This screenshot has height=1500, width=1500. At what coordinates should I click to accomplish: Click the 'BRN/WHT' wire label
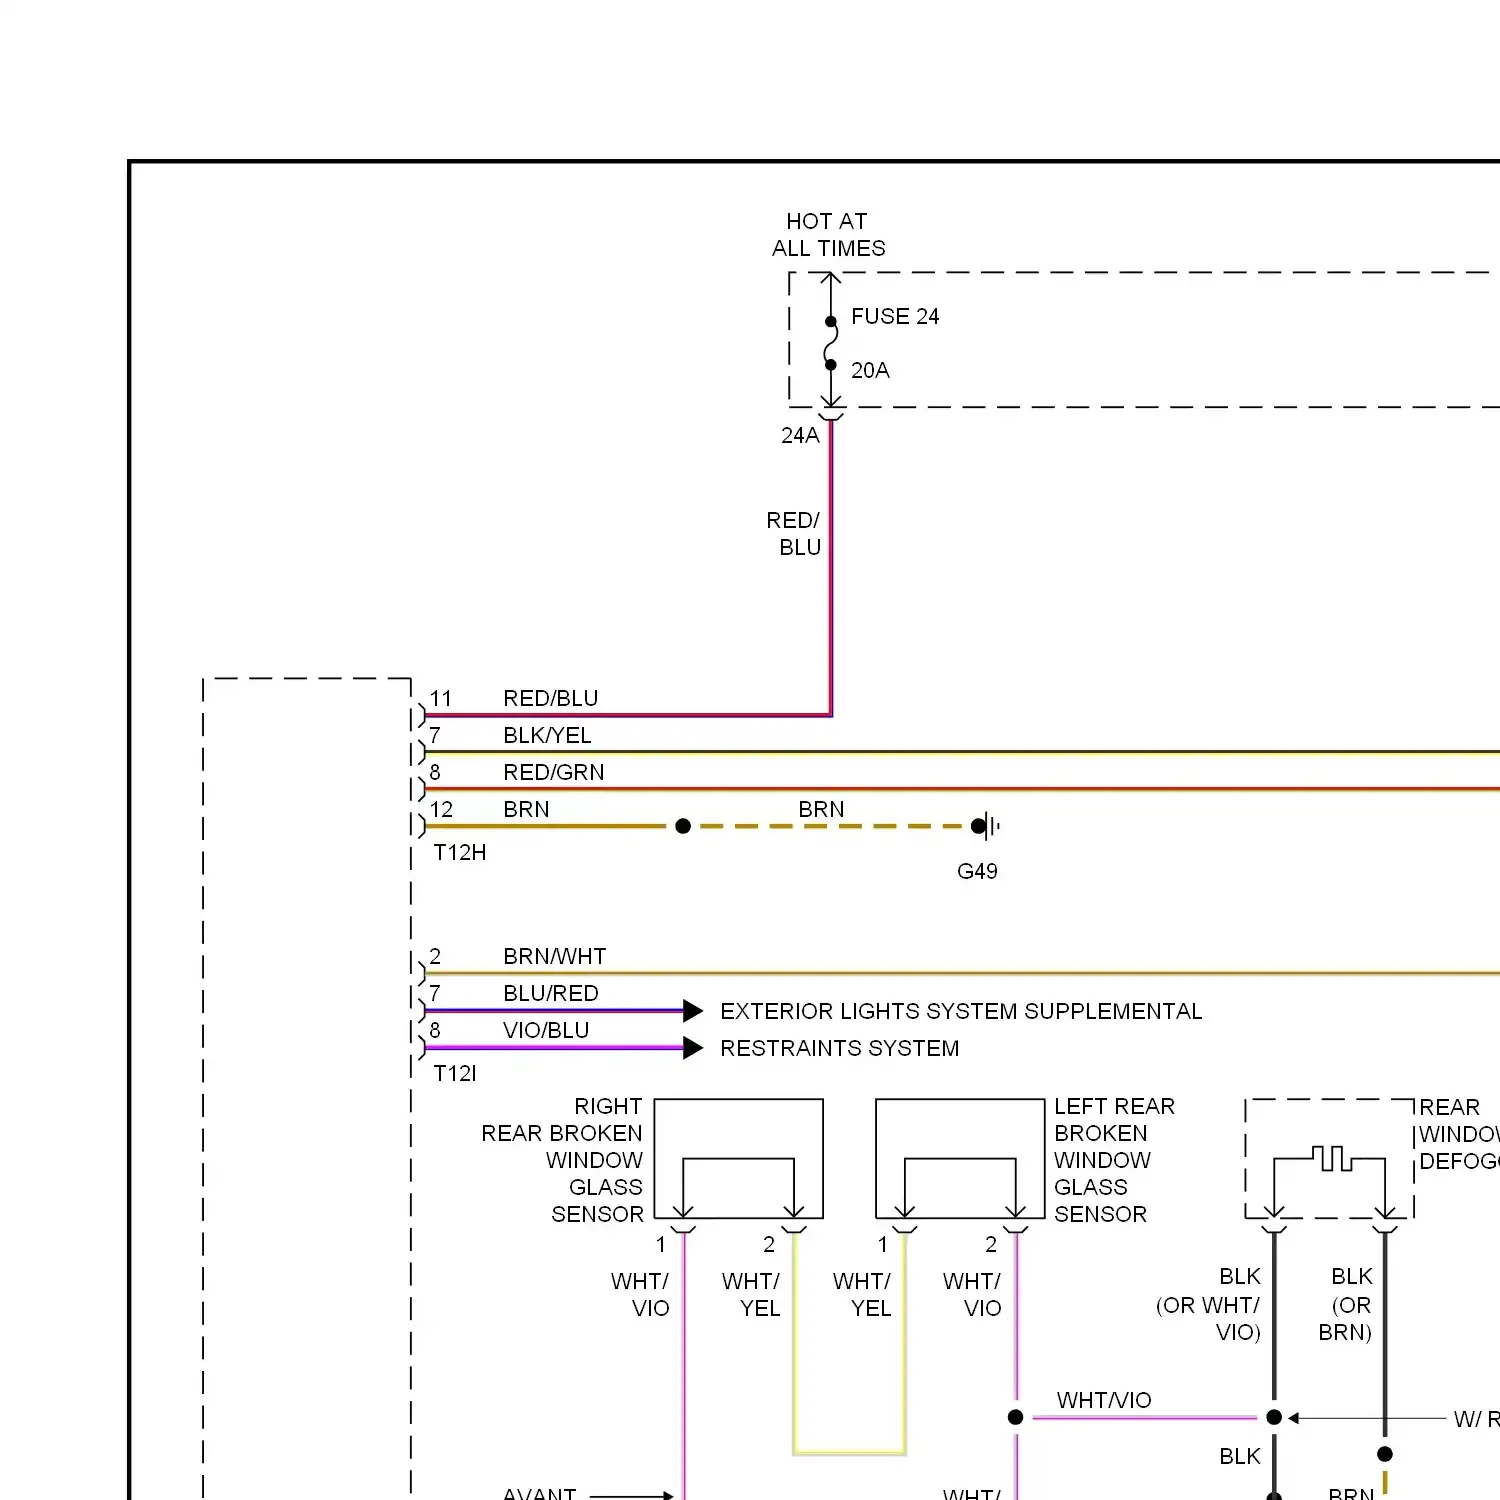pos(555,957)
